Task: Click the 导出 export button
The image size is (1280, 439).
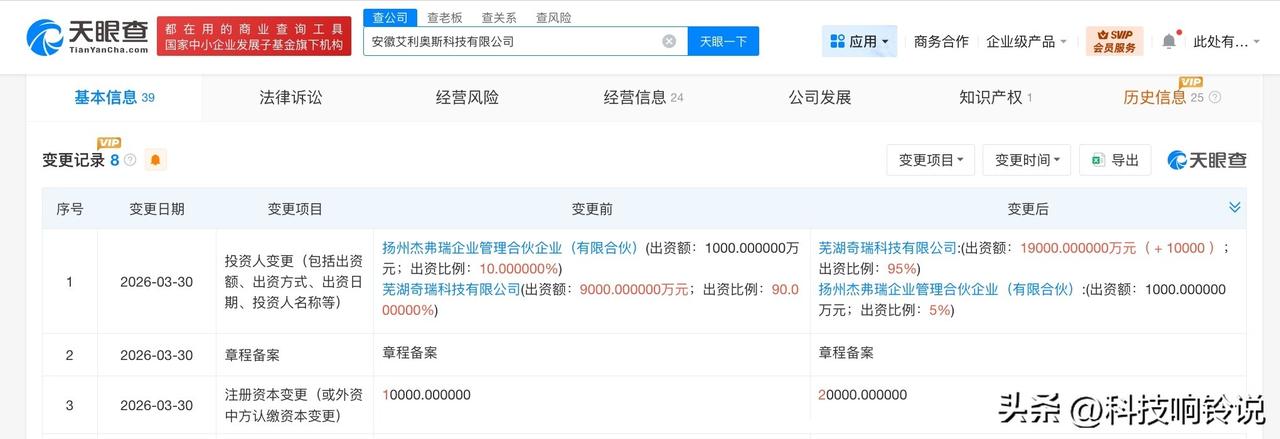Action: click(1115, 160)
